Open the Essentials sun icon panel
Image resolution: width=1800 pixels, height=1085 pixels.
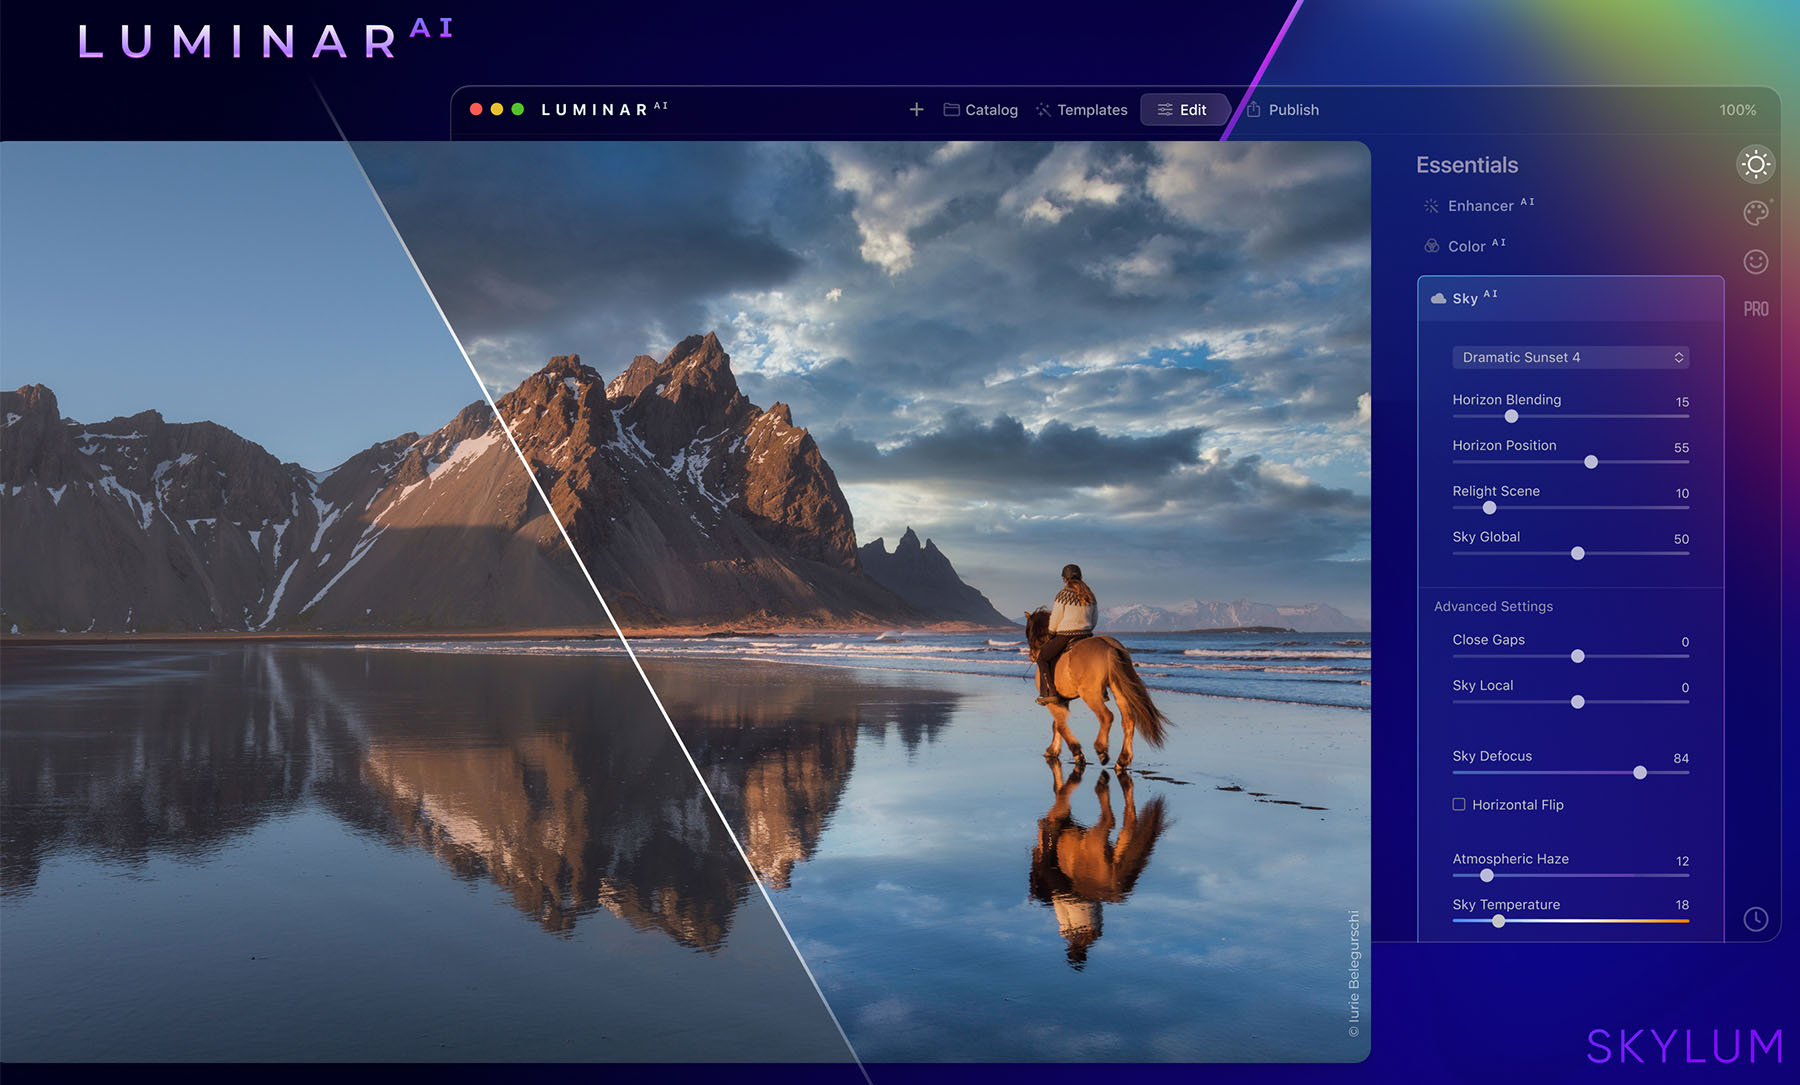tap(1755, 164)
